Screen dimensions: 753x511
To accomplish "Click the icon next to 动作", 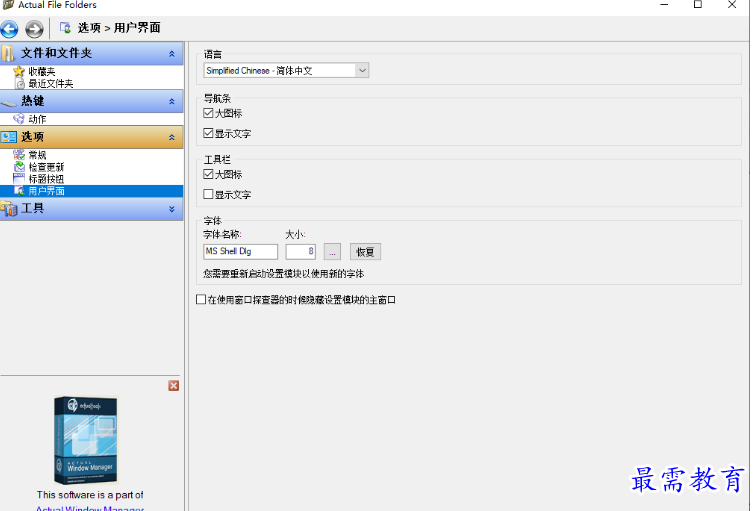I will click(19, 119).
